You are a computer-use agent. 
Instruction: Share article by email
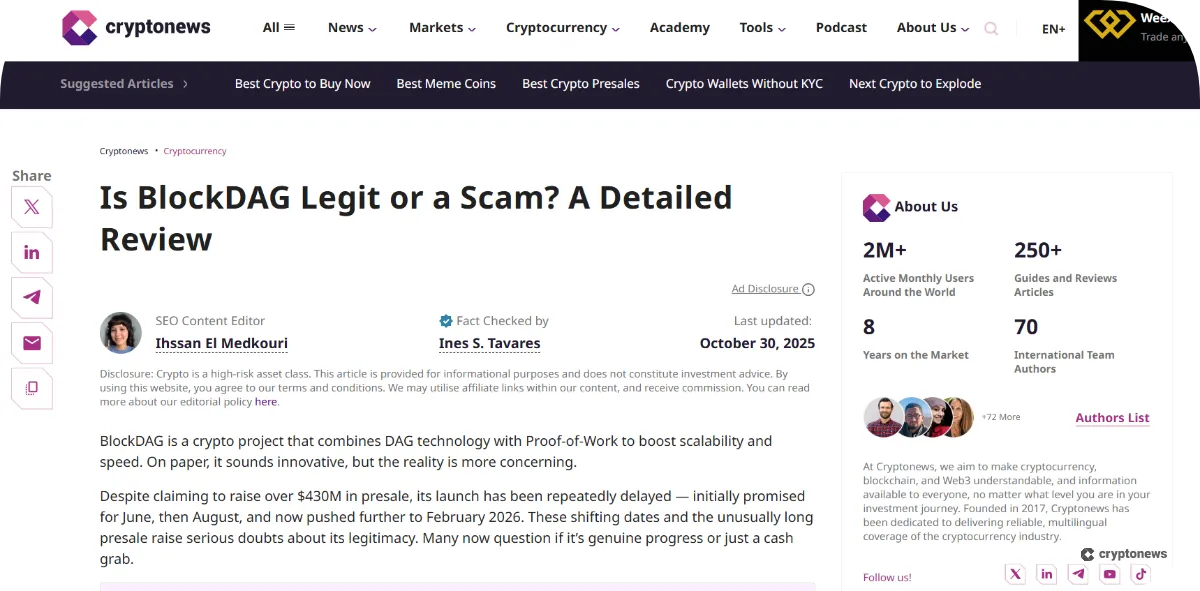pyautogui.click(x=32, y=343)
